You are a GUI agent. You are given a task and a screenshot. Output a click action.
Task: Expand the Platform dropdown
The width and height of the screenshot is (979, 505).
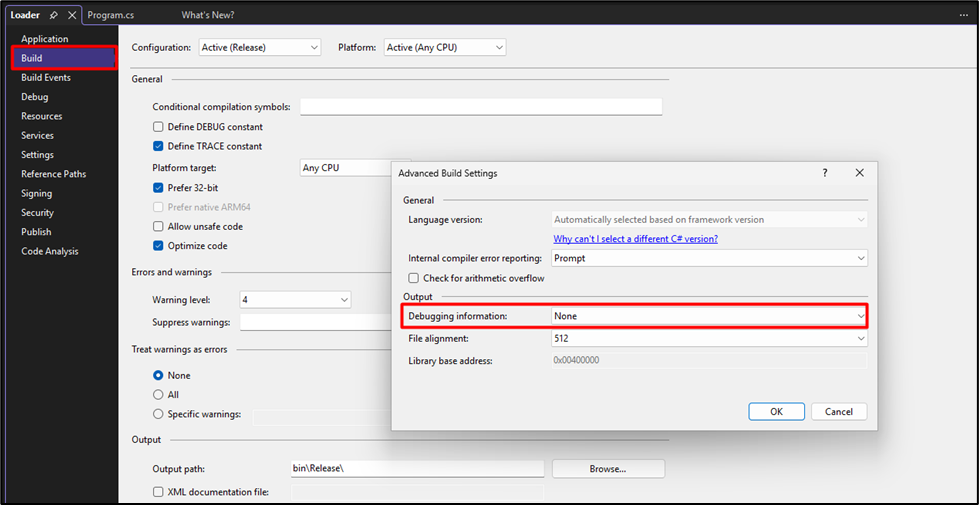pos(445,47)
